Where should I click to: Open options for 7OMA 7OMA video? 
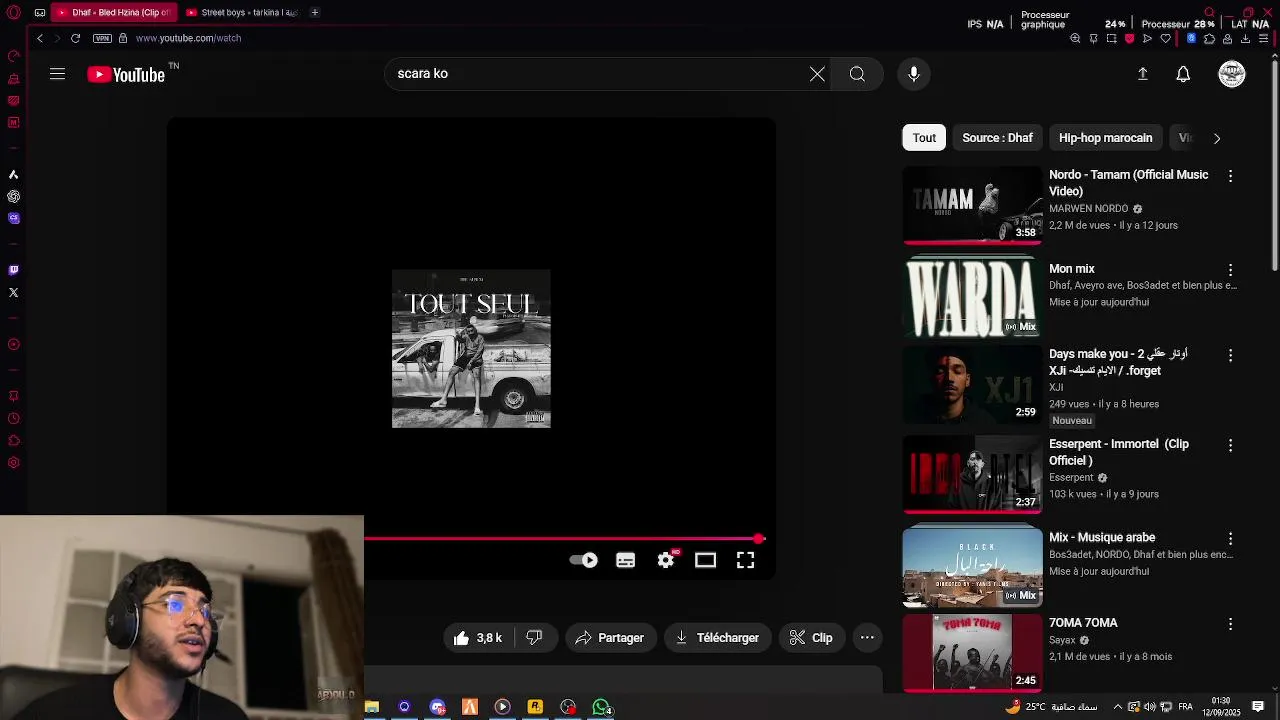tap(1231, 624)
